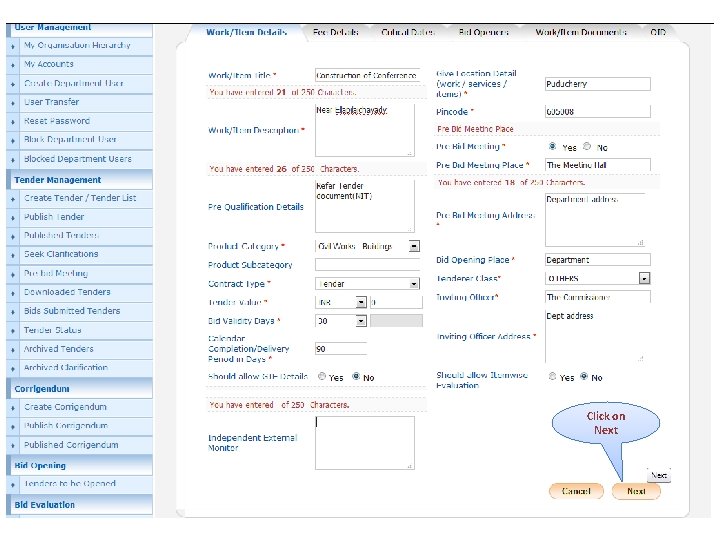Click bullet icon beside User Transfer
Image resolution: width=720 pixels, height=540 pixels.
pyautogui.click(x=13, y=103)
